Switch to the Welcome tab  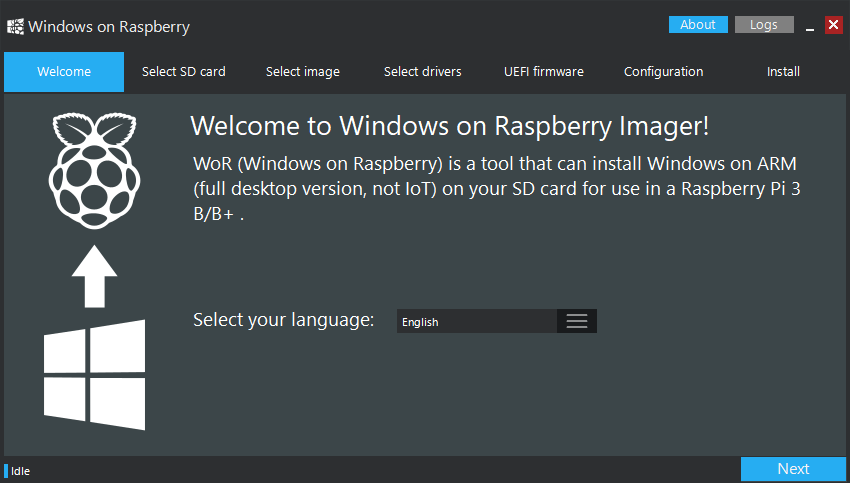(64, 72)
